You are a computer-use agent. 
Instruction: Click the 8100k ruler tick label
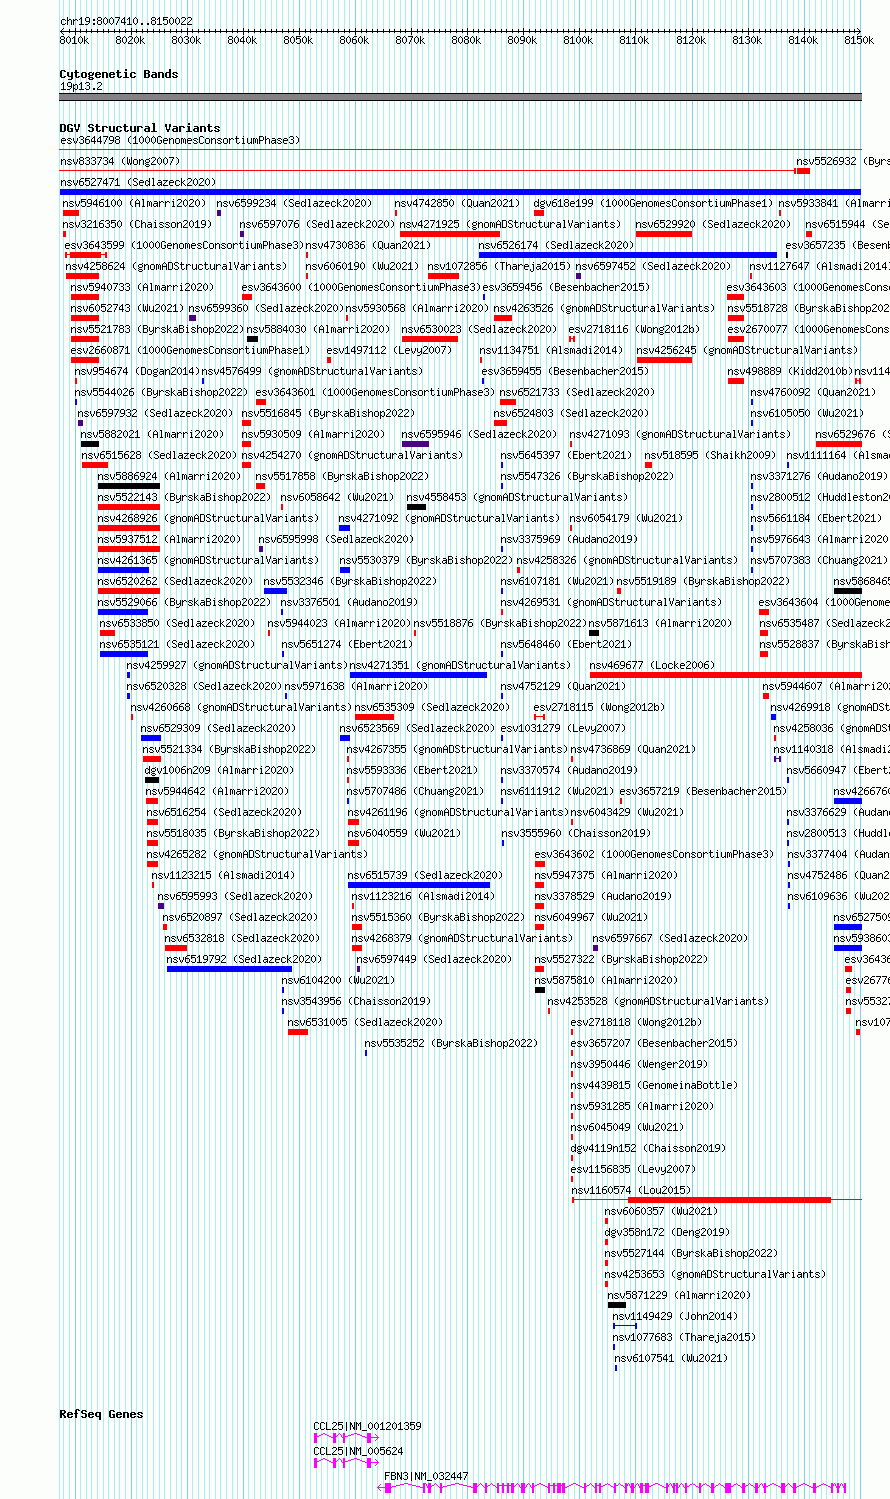578,40
